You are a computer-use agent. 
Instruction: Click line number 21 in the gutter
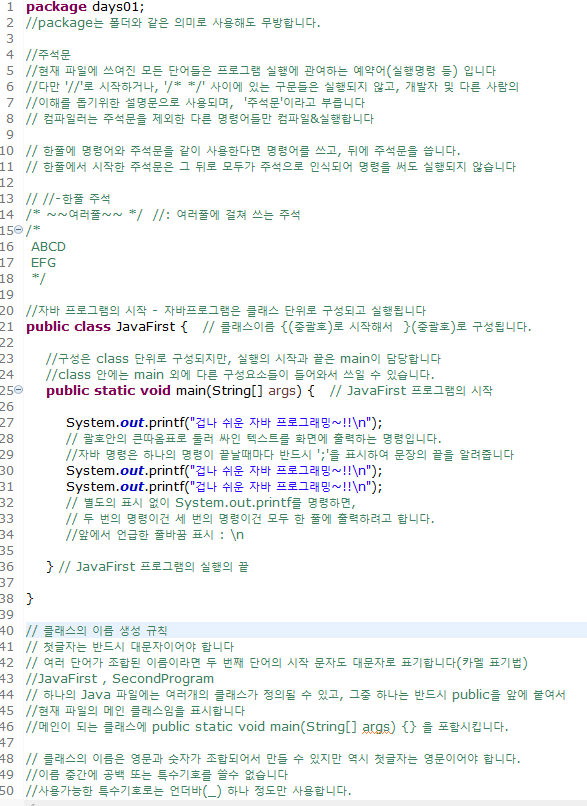pos(7,326)
